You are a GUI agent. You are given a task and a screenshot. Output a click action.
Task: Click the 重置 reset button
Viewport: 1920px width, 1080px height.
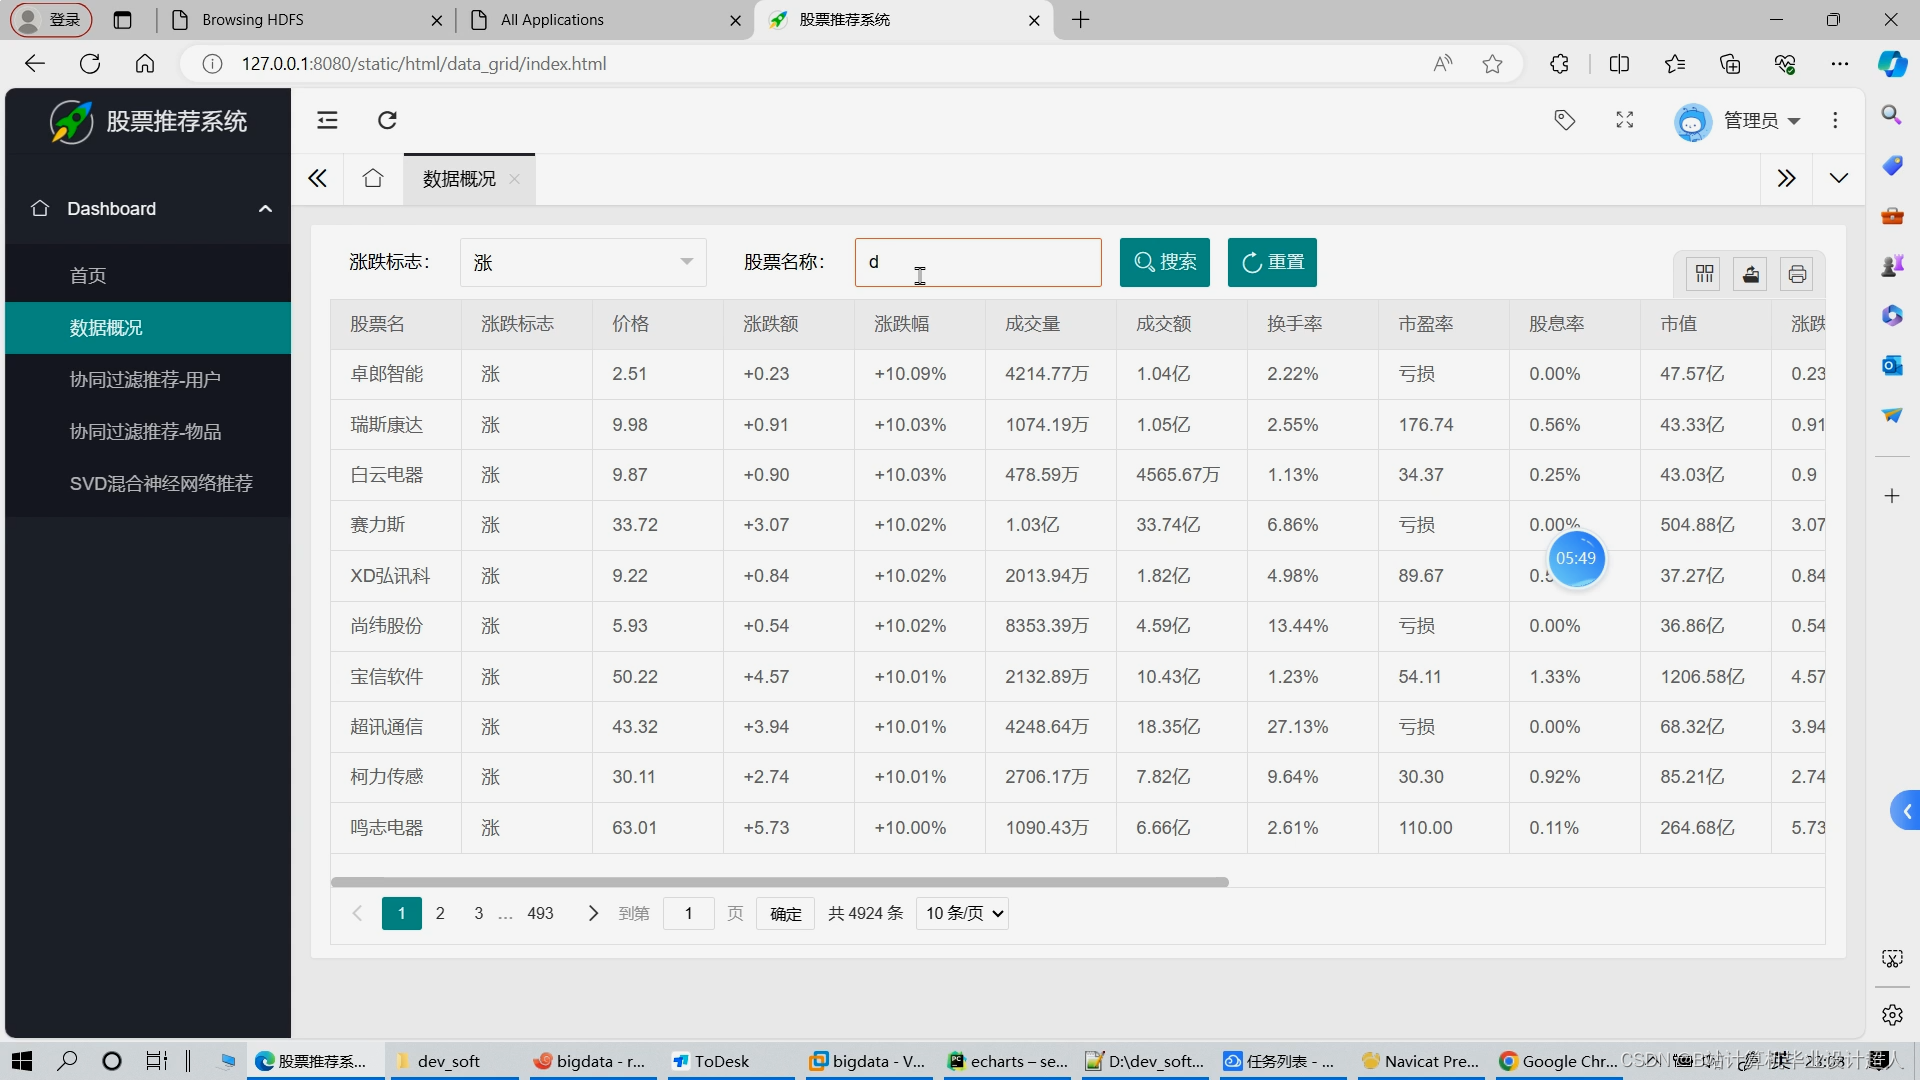pyautogui.click(x=1272, y=262)
